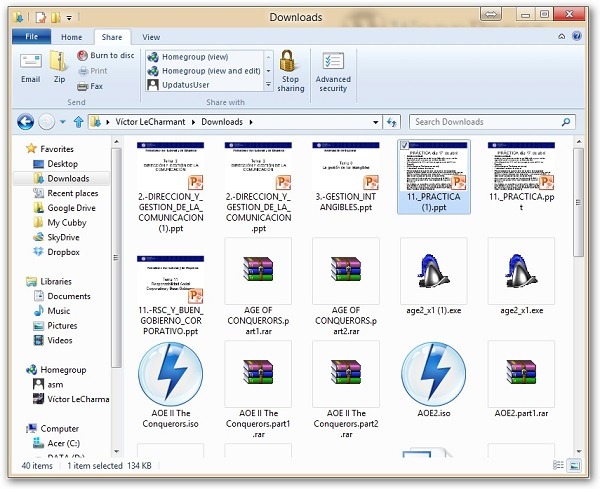Viewport: 600px width, 489px height.
Task: Expand the address bar history dropdown
Action: (x=375, y=122)
